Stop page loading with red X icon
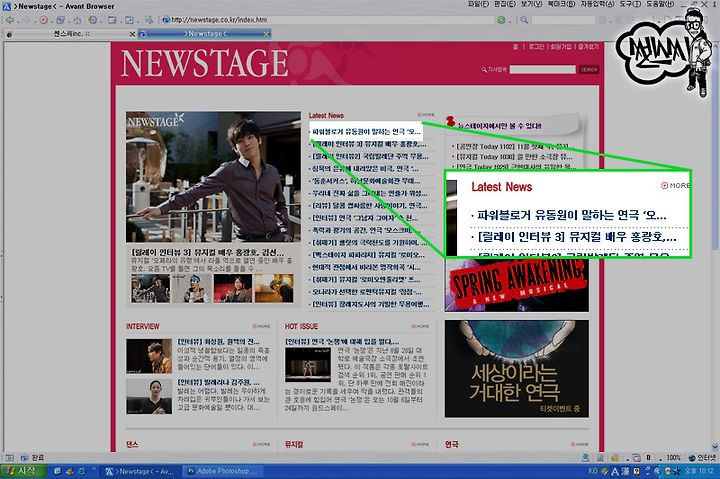The image size is (720, 479). tap(43, 20)
